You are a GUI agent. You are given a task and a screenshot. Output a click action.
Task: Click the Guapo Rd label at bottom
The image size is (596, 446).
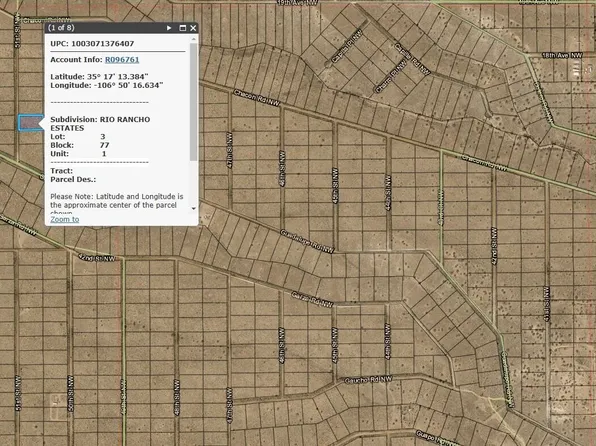point(433,438)
